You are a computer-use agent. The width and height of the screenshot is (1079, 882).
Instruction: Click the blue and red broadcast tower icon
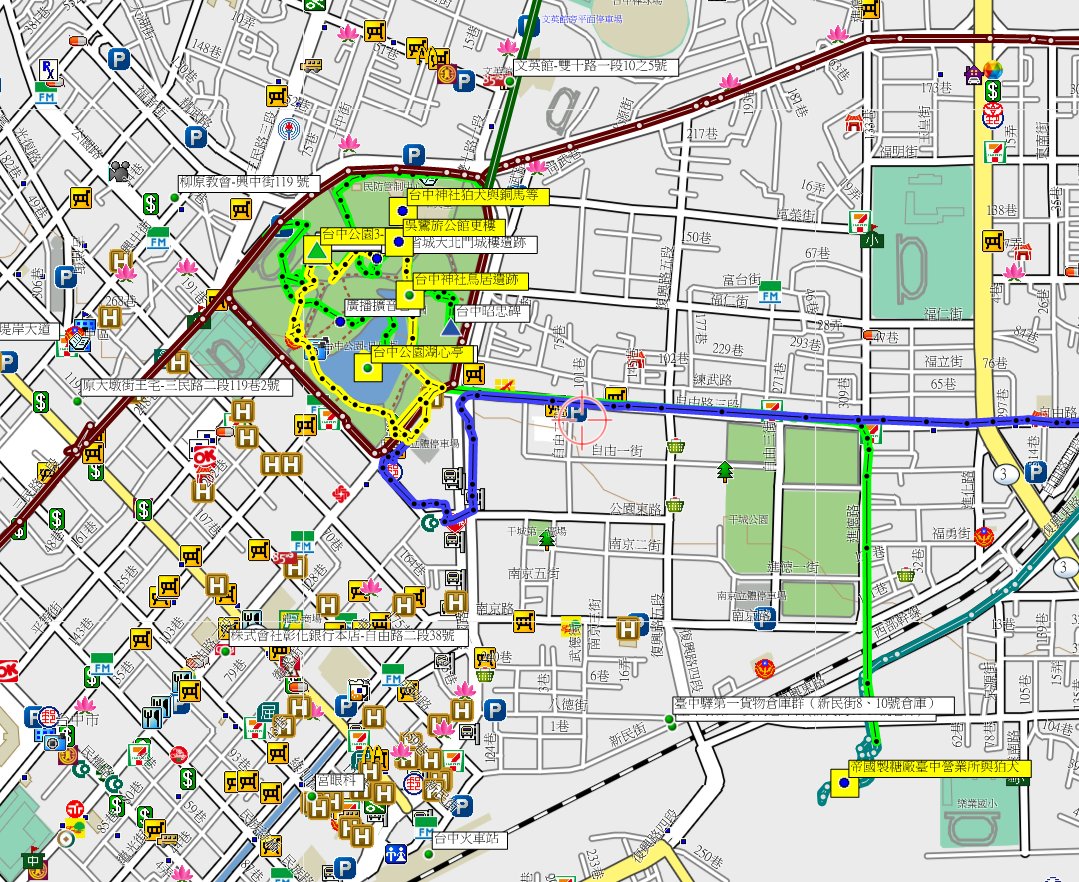coord(290,129)
